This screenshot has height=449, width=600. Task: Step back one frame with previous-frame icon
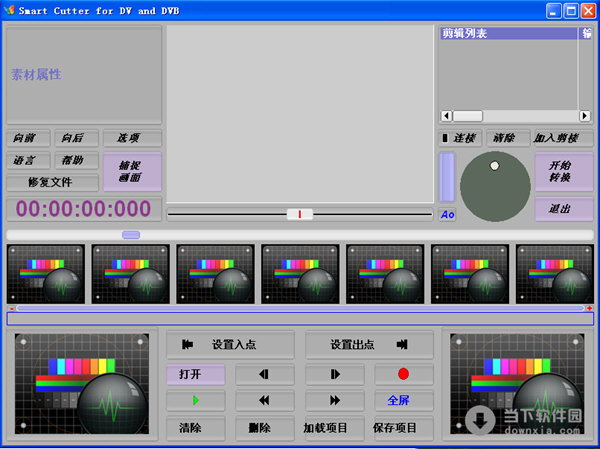click(x=265, y=374)
